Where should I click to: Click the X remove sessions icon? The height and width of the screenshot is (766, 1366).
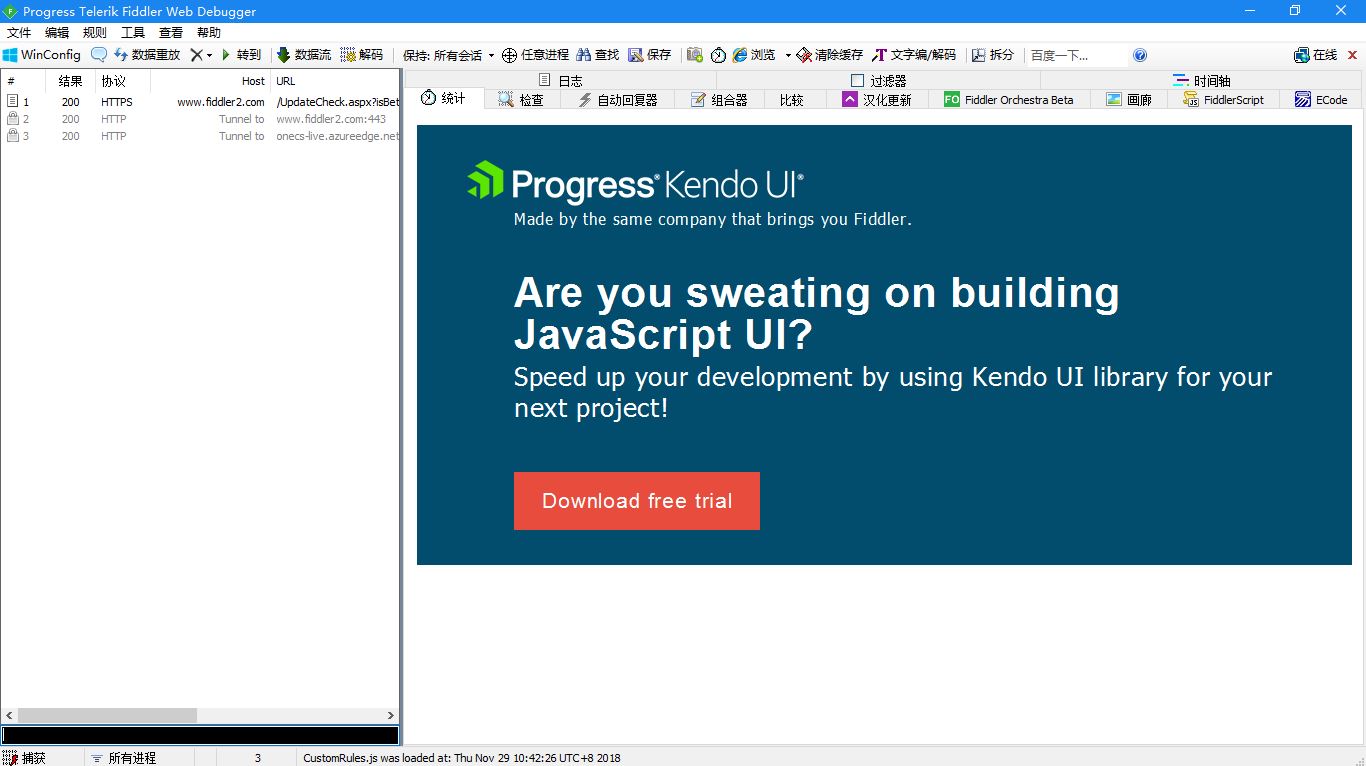(196, 55)
